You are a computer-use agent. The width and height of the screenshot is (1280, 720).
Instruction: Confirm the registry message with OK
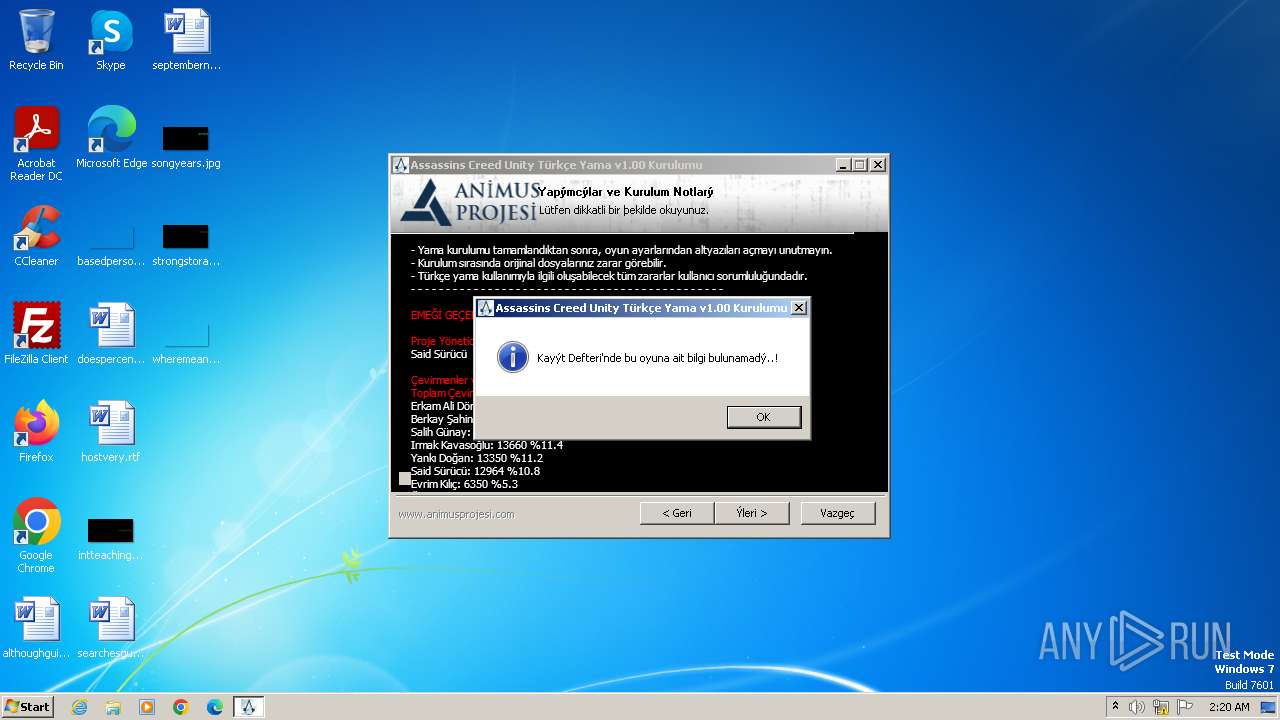coord(764,417)
